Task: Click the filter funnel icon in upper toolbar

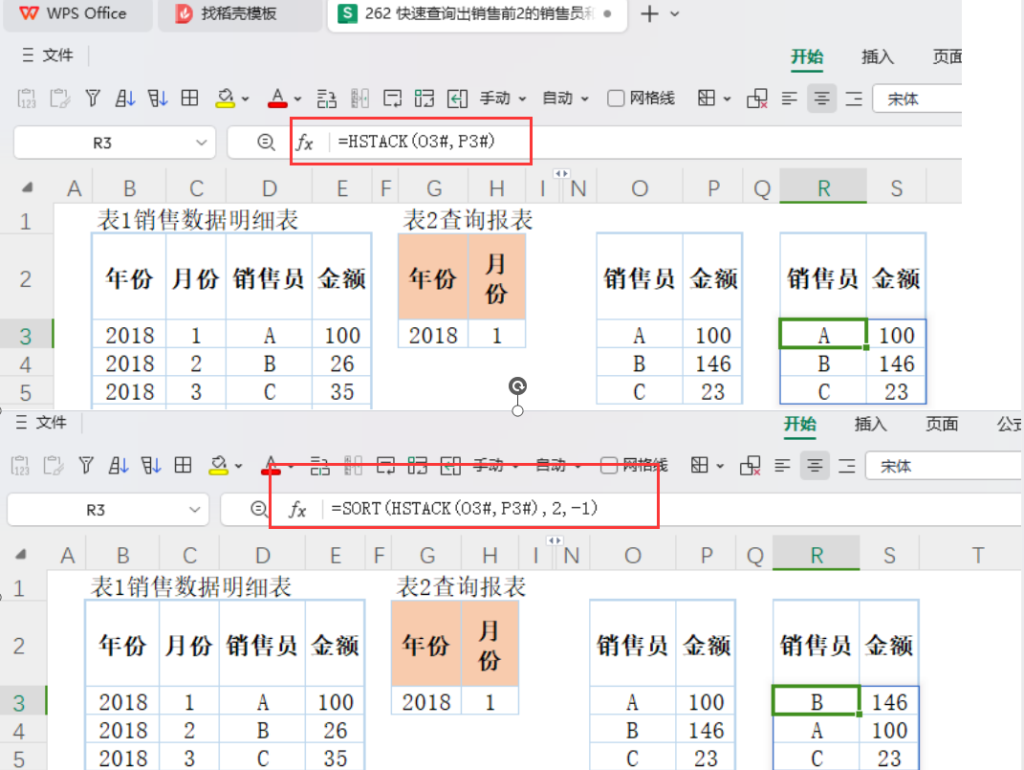Action: click(93, 99)
